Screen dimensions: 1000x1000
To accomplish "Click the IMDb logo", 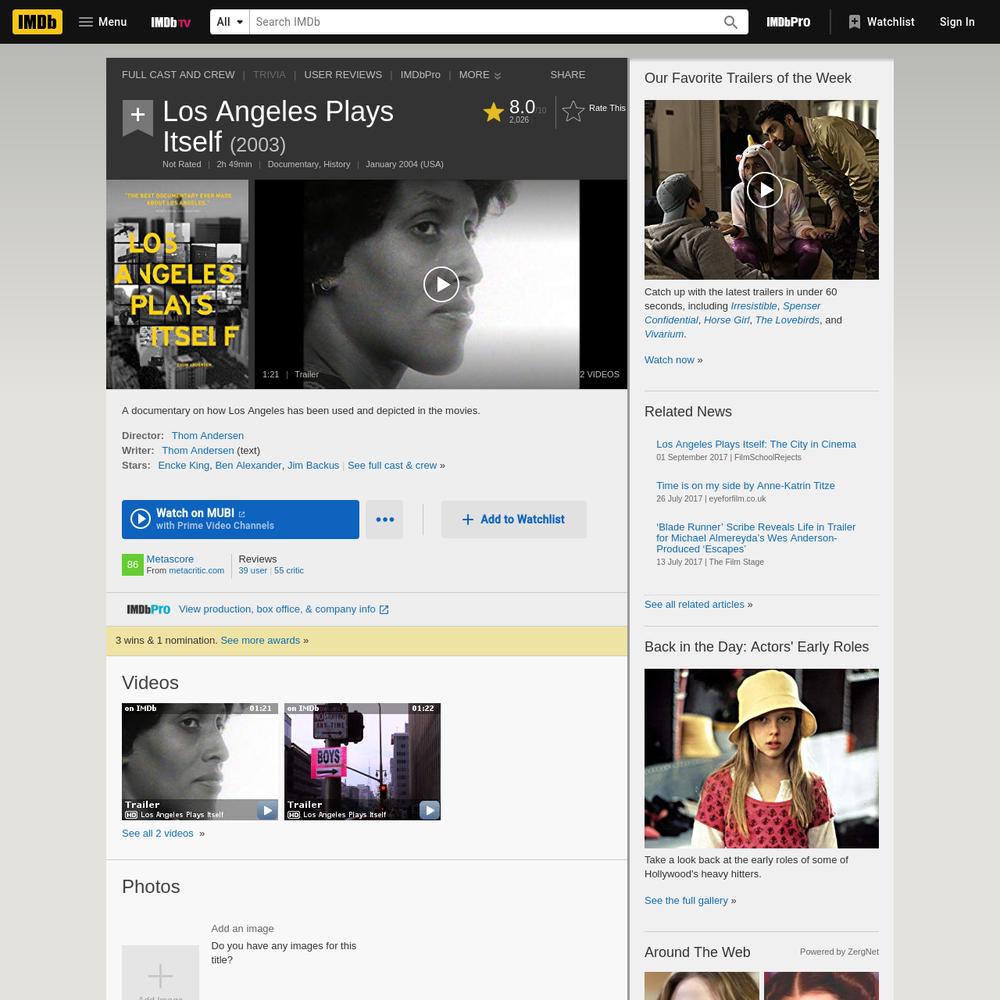I will 38,22.
